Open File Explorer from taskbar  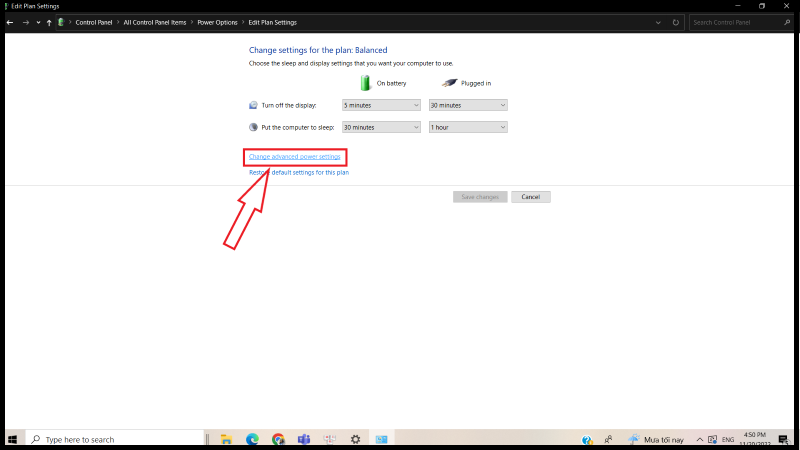[x=226, y=439]
